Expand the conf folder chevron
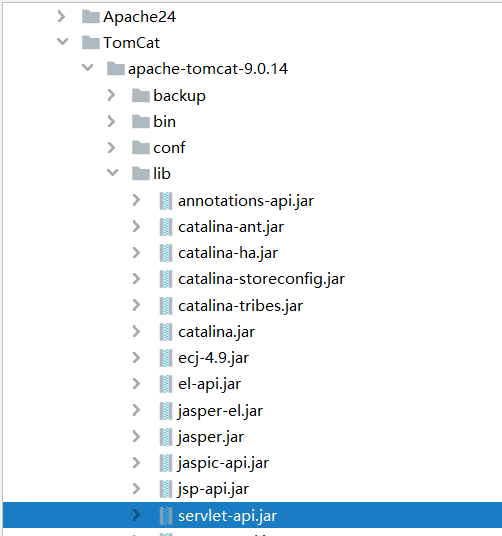This screenshot has height=536, width=502. 111,148
